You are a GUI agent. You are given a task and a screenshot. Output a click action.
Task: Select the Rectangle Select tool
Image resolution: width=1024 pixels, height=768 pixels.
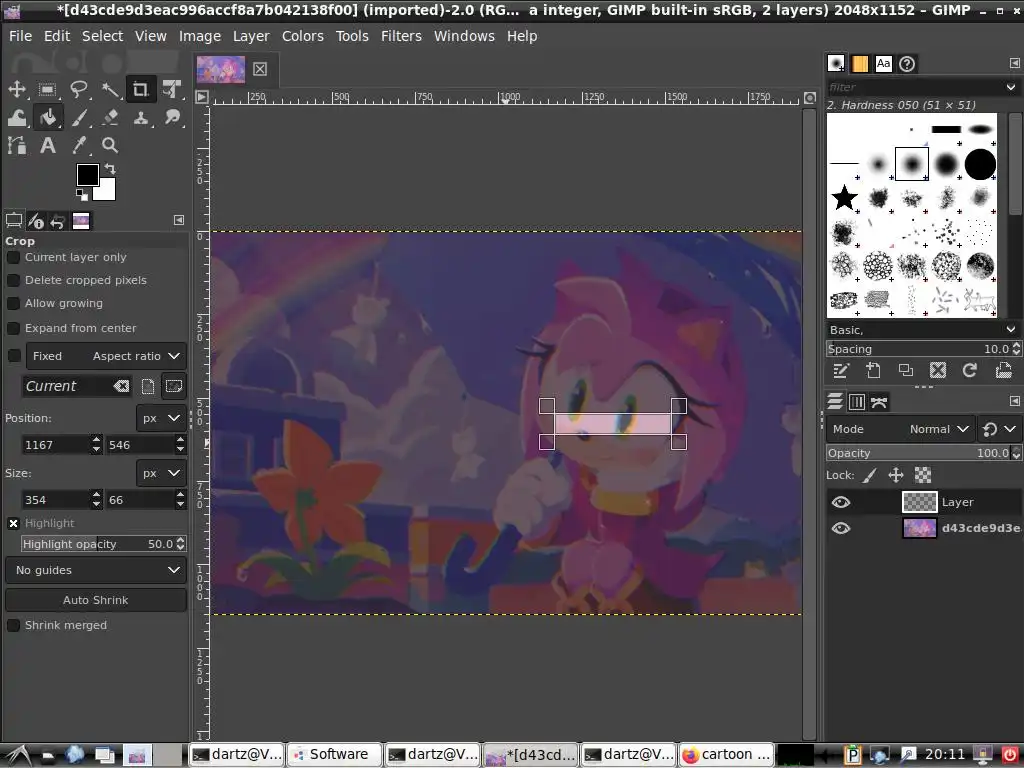[47, 89]
